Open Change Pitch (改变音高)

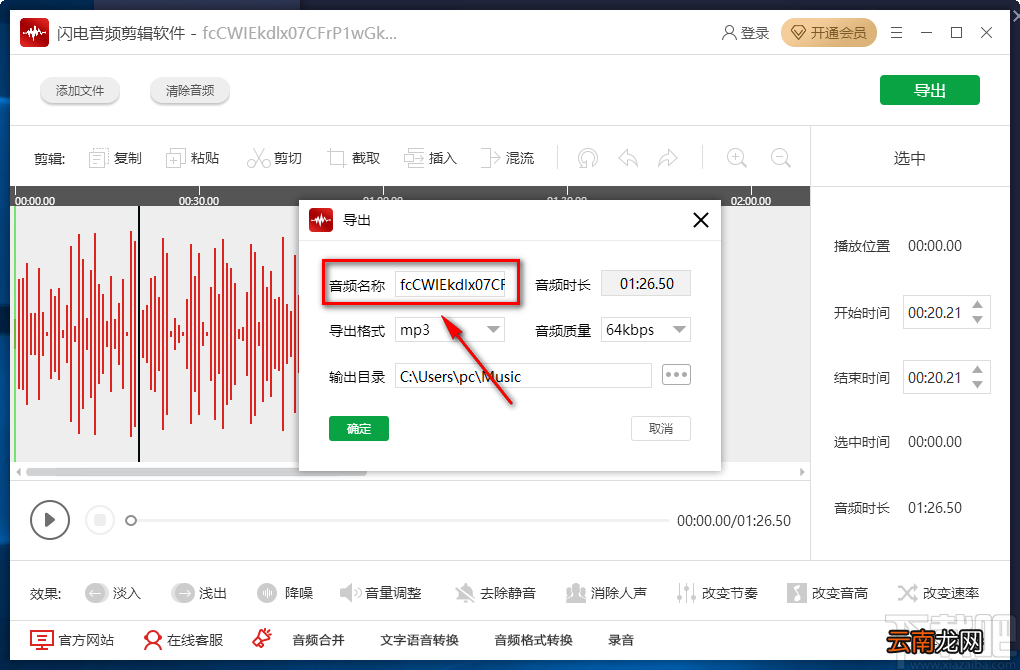827,593
